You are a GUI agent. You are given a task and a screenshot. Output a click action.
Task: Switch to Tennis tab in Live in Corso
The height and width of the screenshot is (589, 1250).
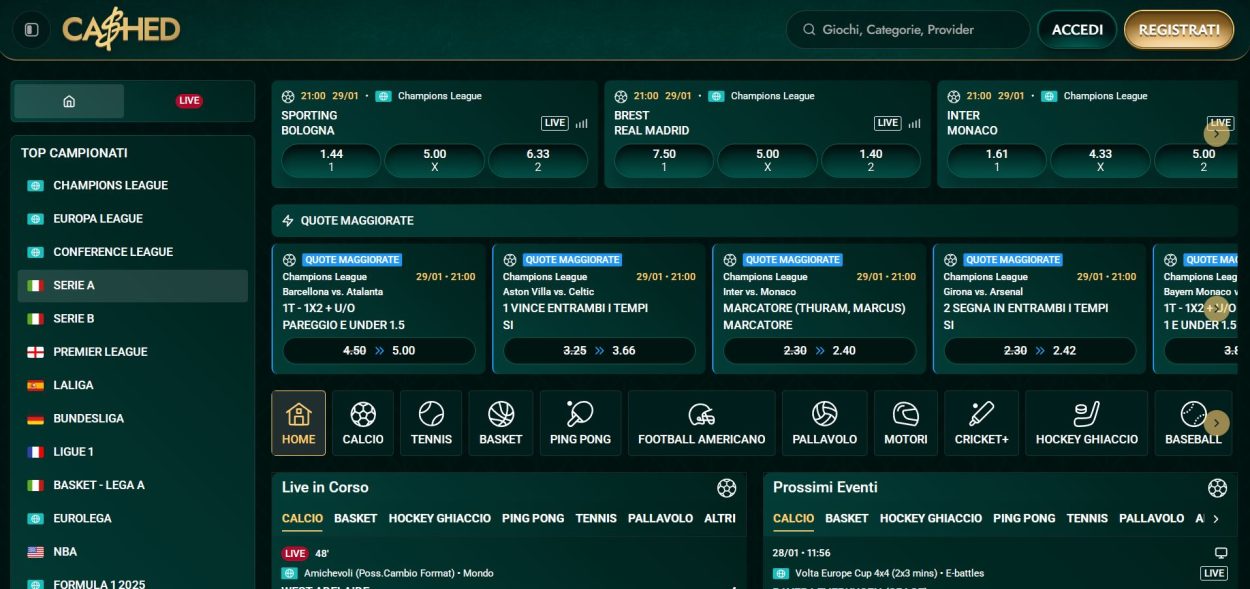[596, 518]
